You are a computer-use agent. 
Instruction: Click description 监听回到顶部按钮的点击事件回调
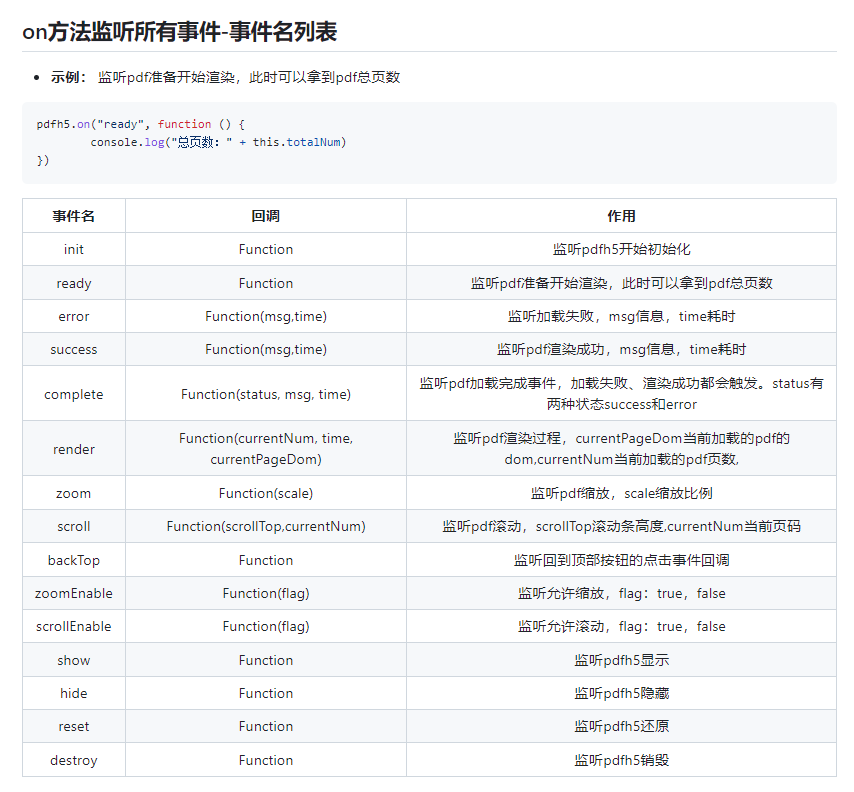[x=621, y=561]
